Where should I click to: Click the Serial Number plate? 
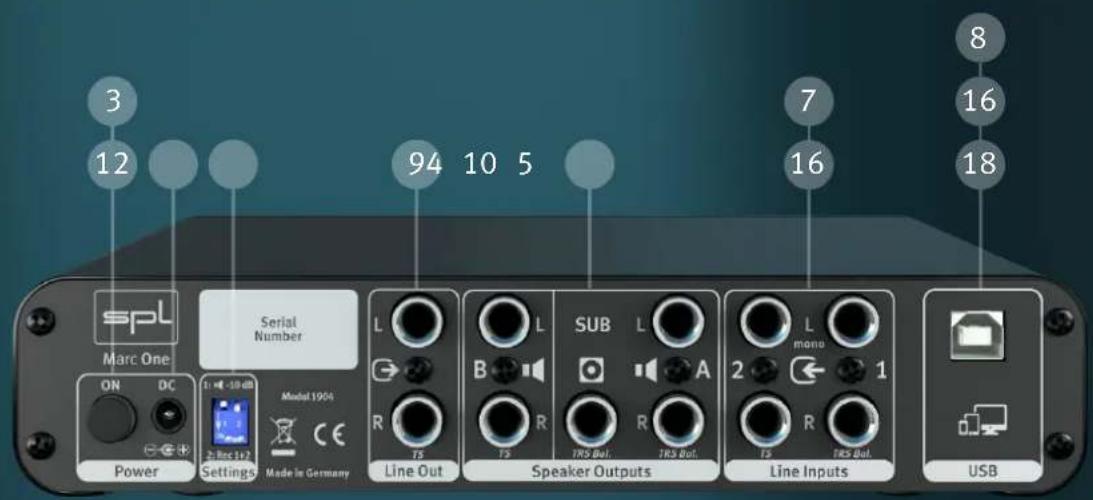click(x=278, y=329)
